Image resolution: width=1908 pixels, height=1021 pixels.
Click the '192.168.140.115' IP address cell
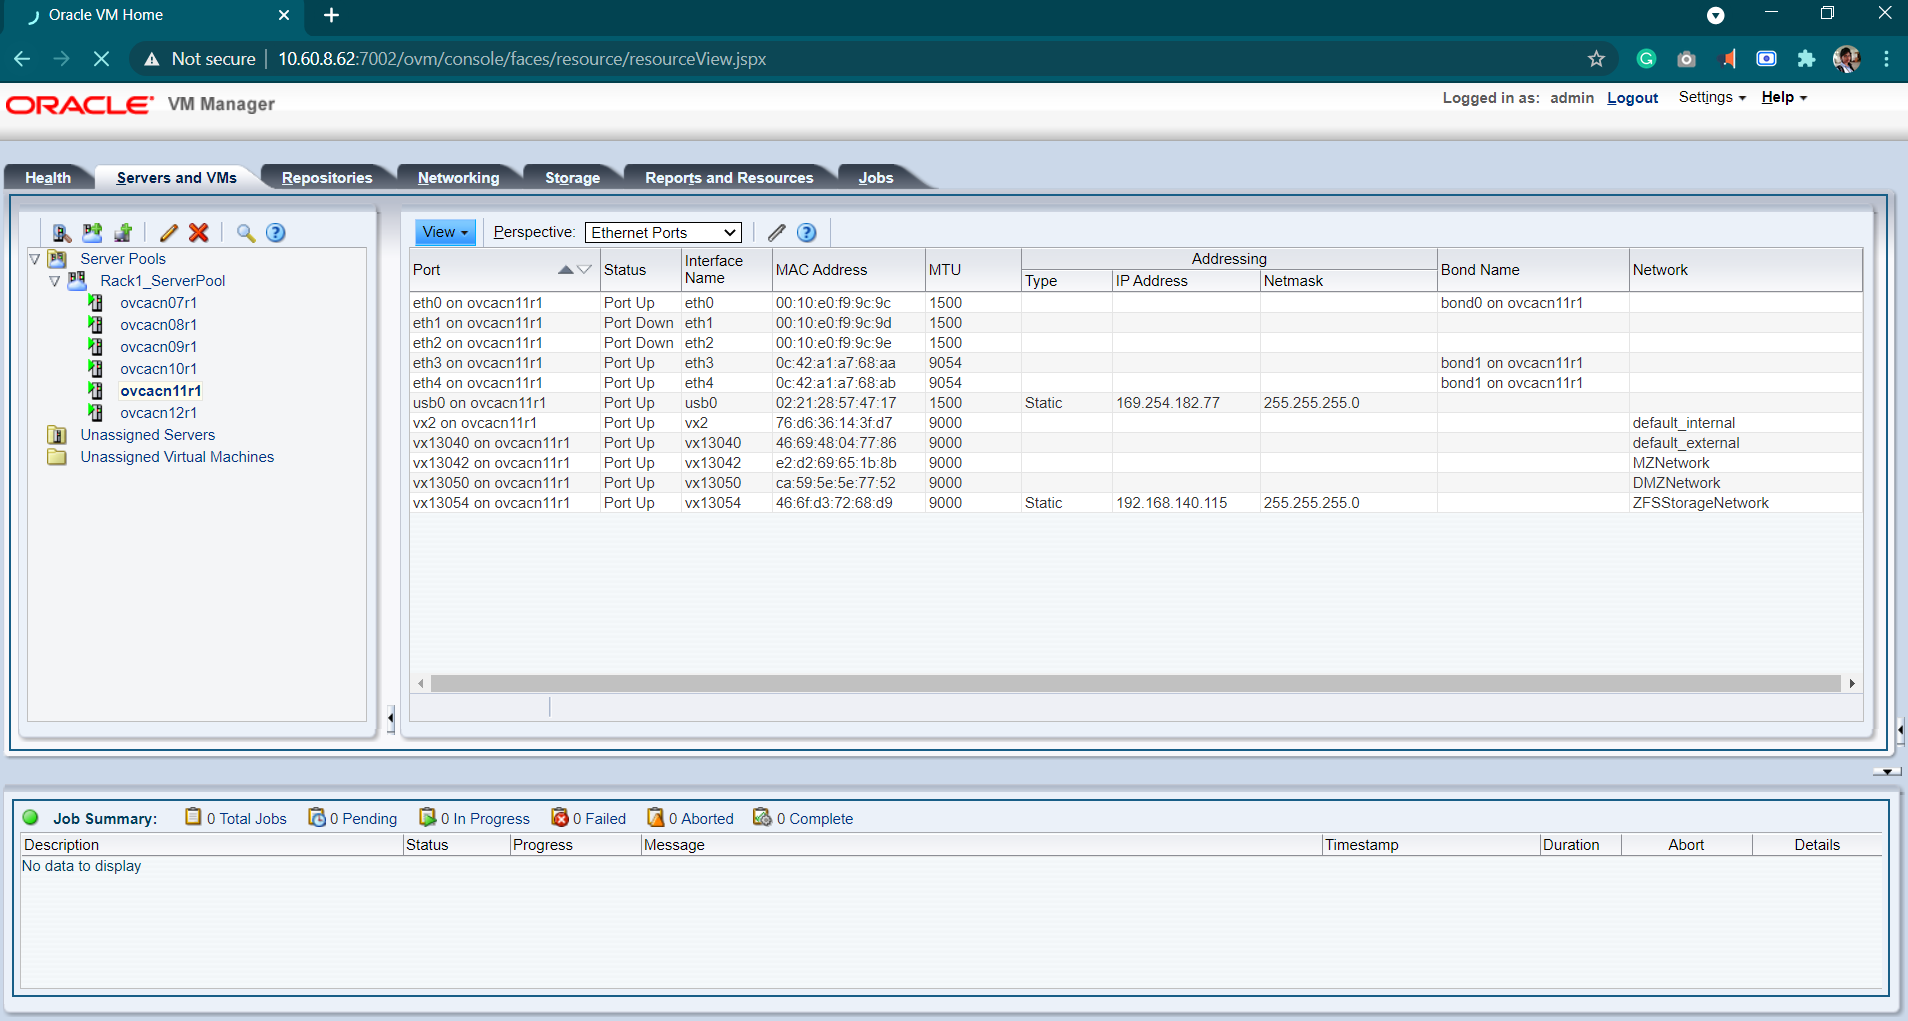pyautogui.click(x=1171, y=503)
